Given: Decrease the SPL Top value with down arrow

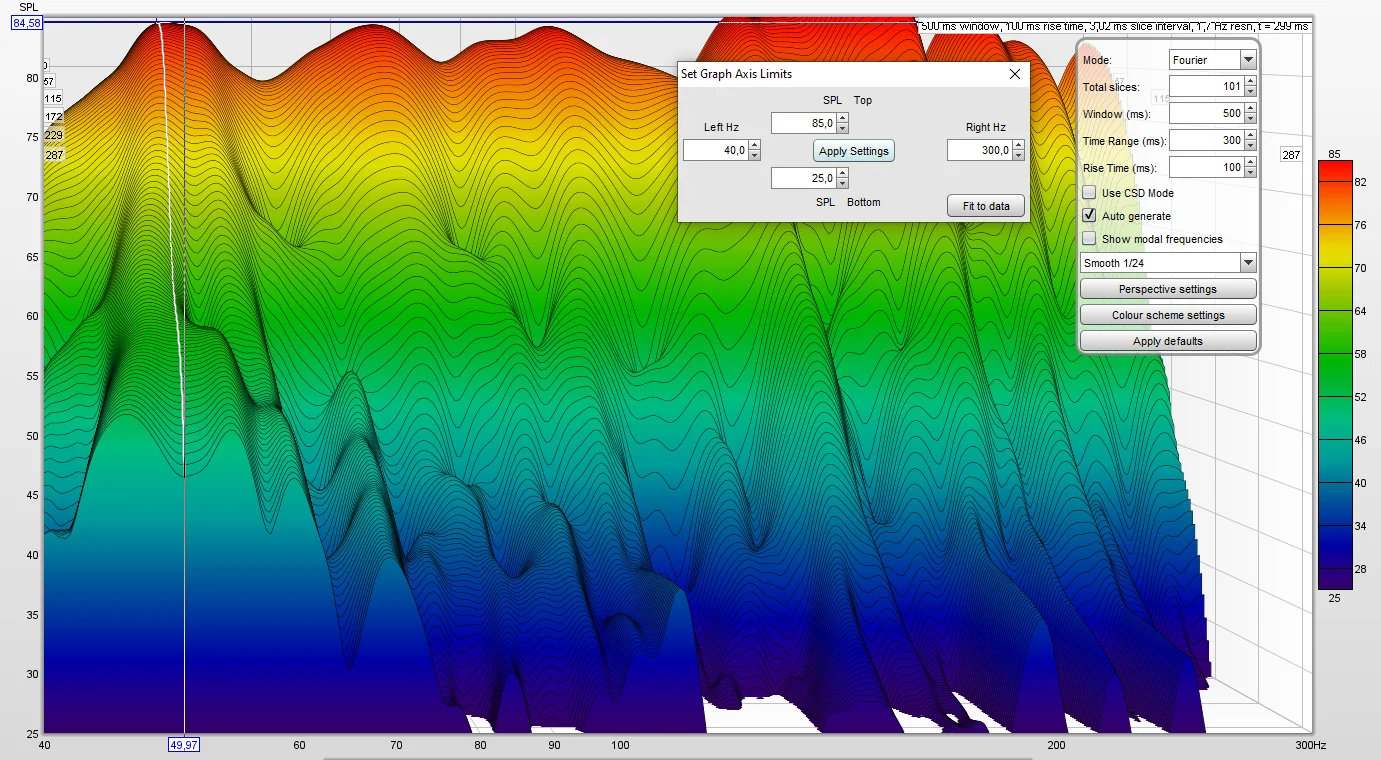Looking at the screenshot, I should click(x=842, y=128).
